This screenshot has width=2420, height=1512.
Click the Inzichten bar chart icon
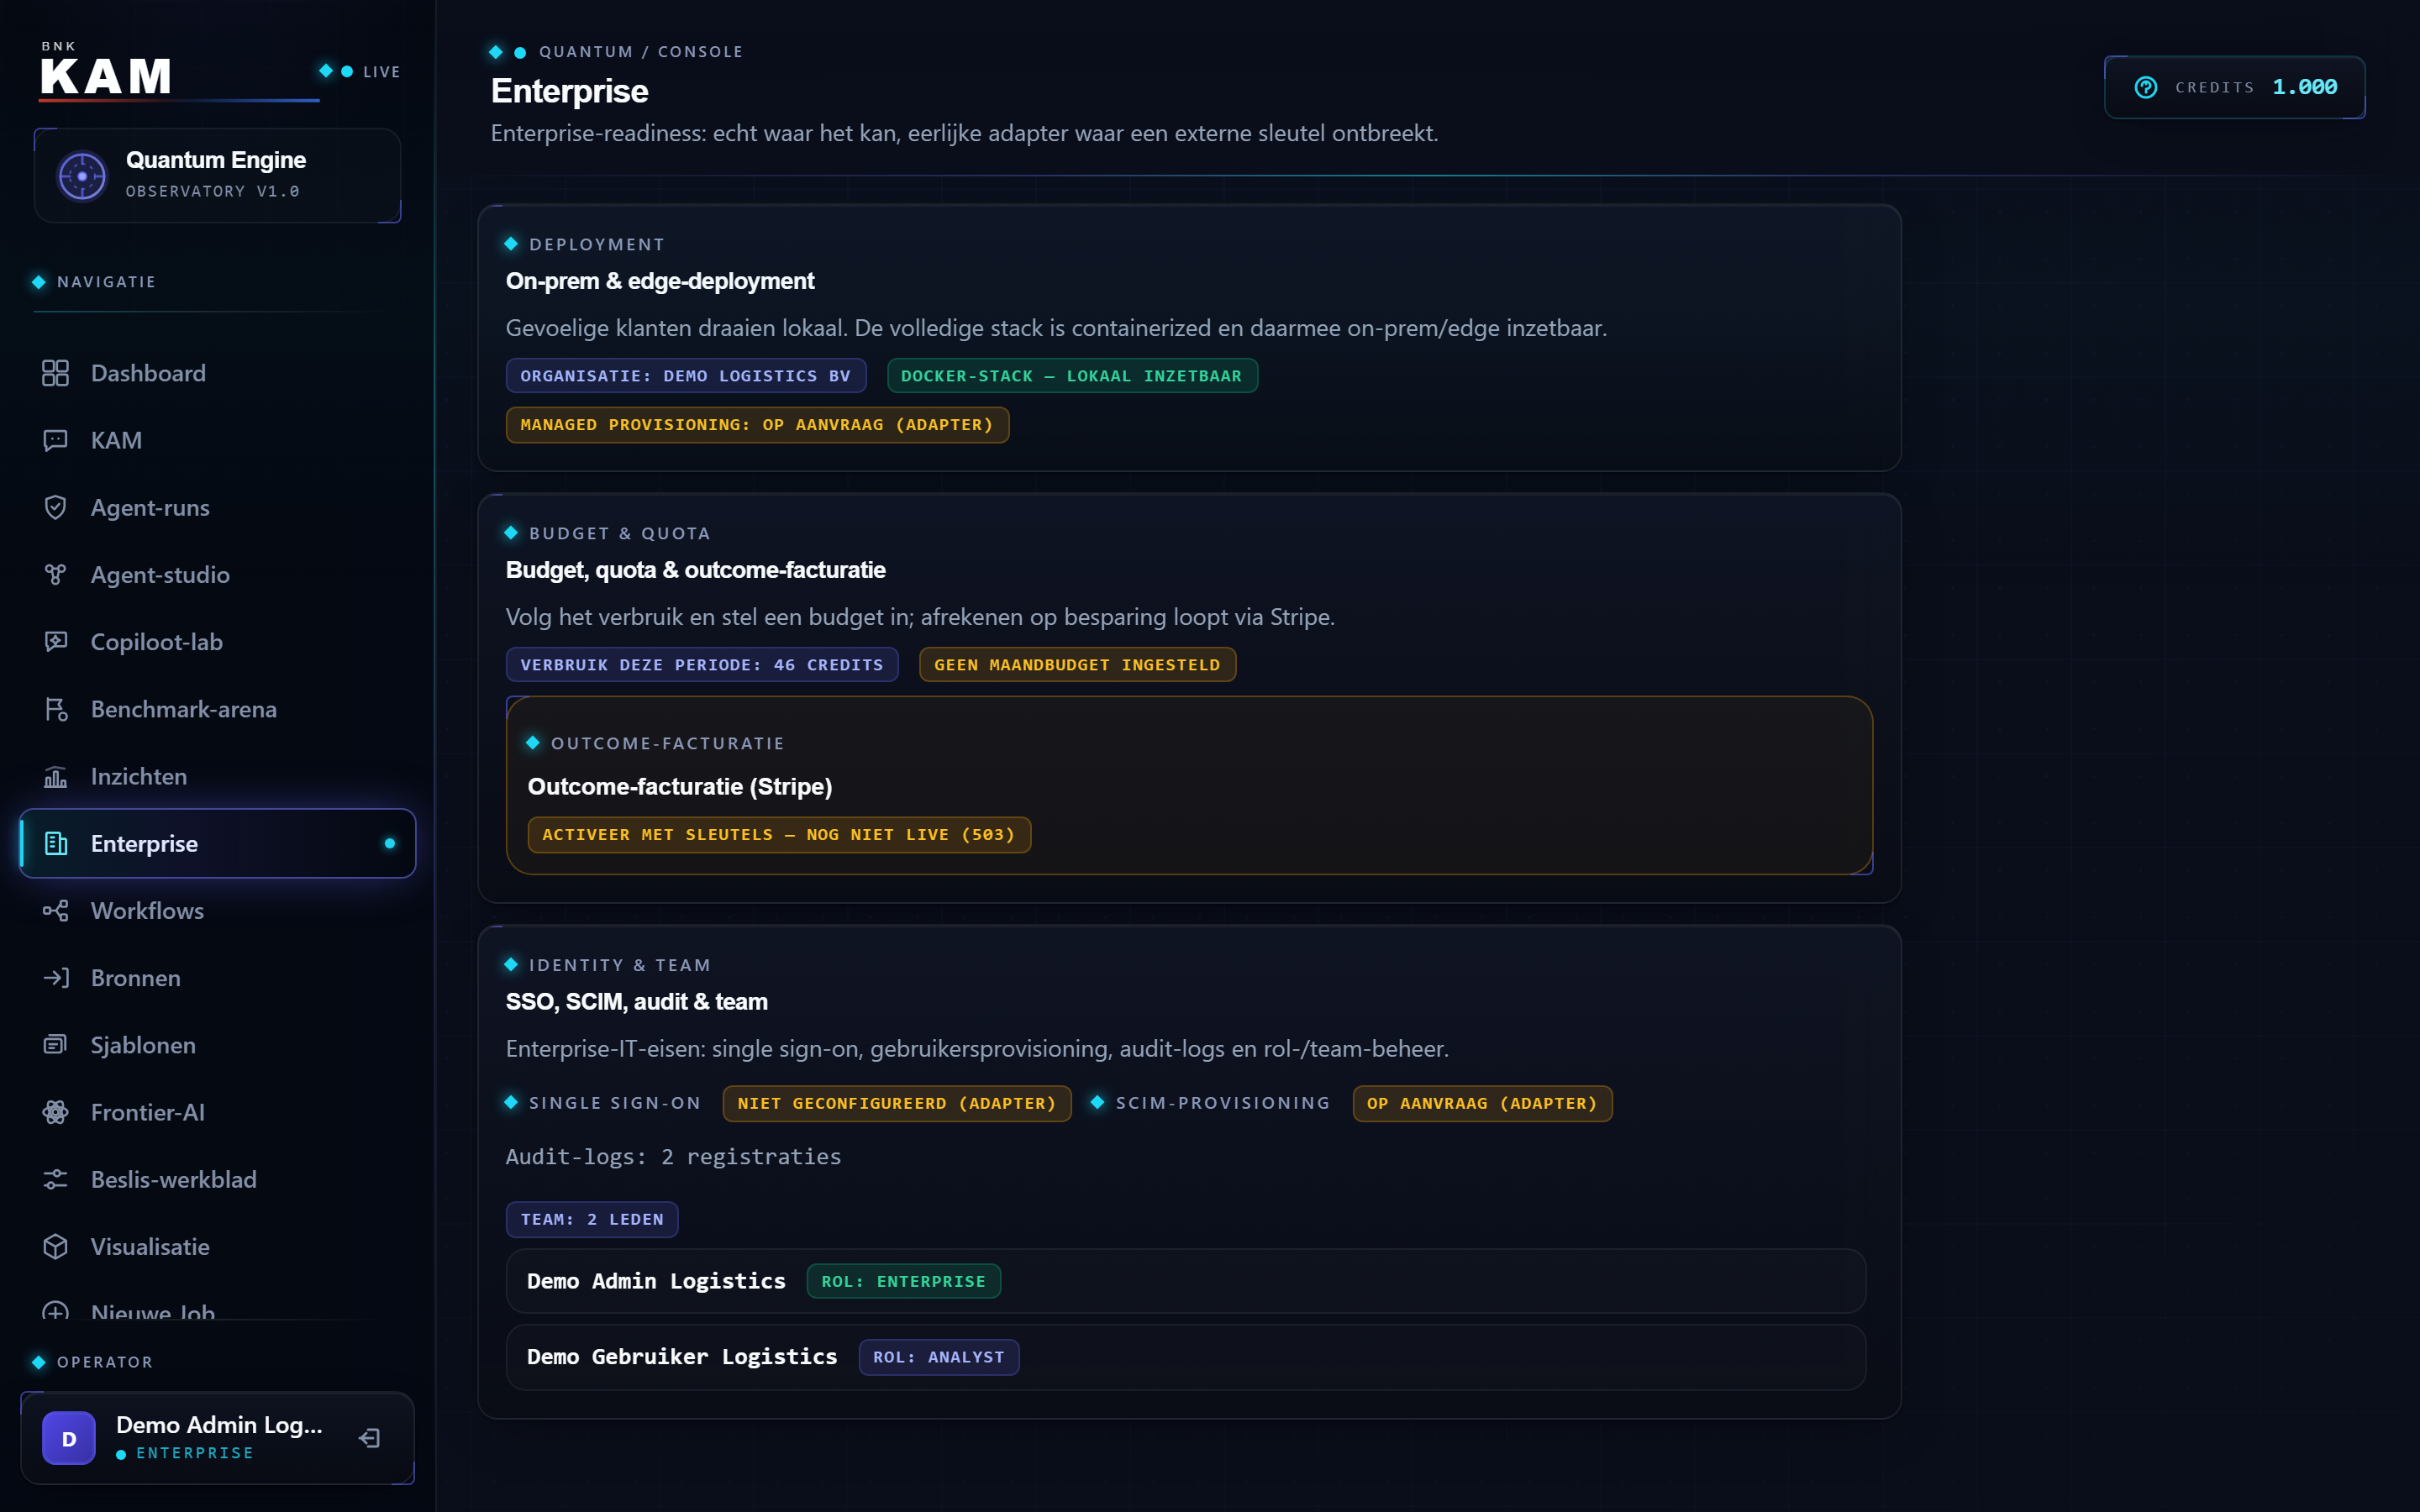tap(55, 776)
